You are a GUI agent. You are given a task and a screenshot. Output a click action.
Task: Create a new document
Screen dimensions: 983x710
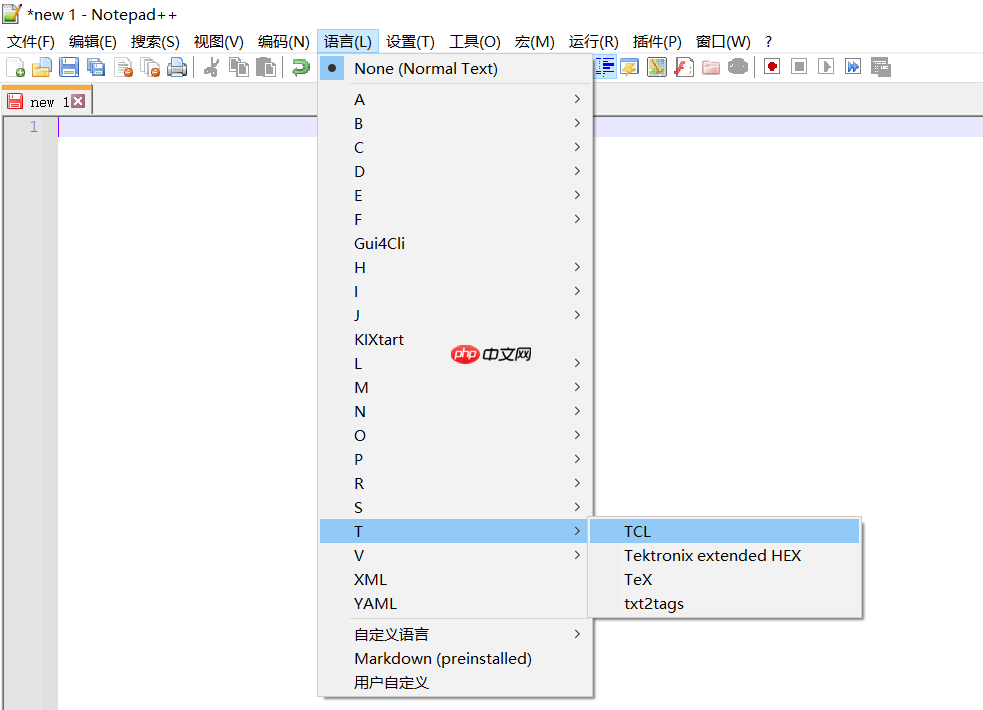pos(14,66)
